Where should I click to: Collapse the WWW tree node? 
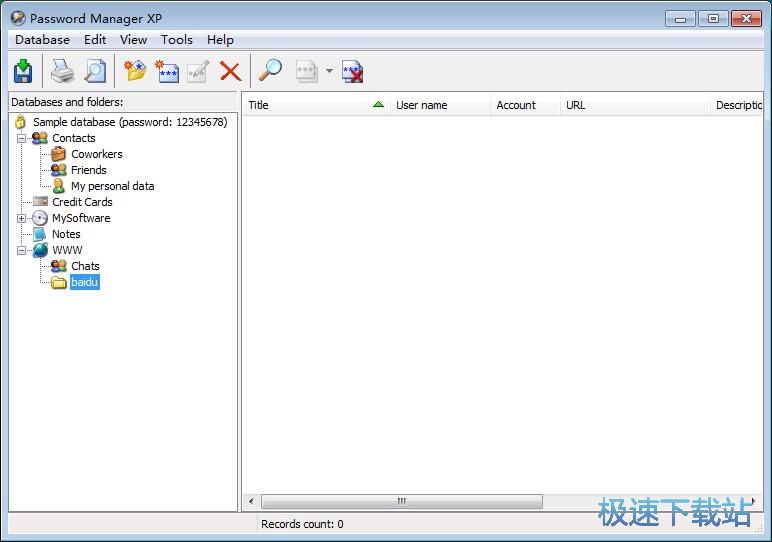click(x=21, y=250)
